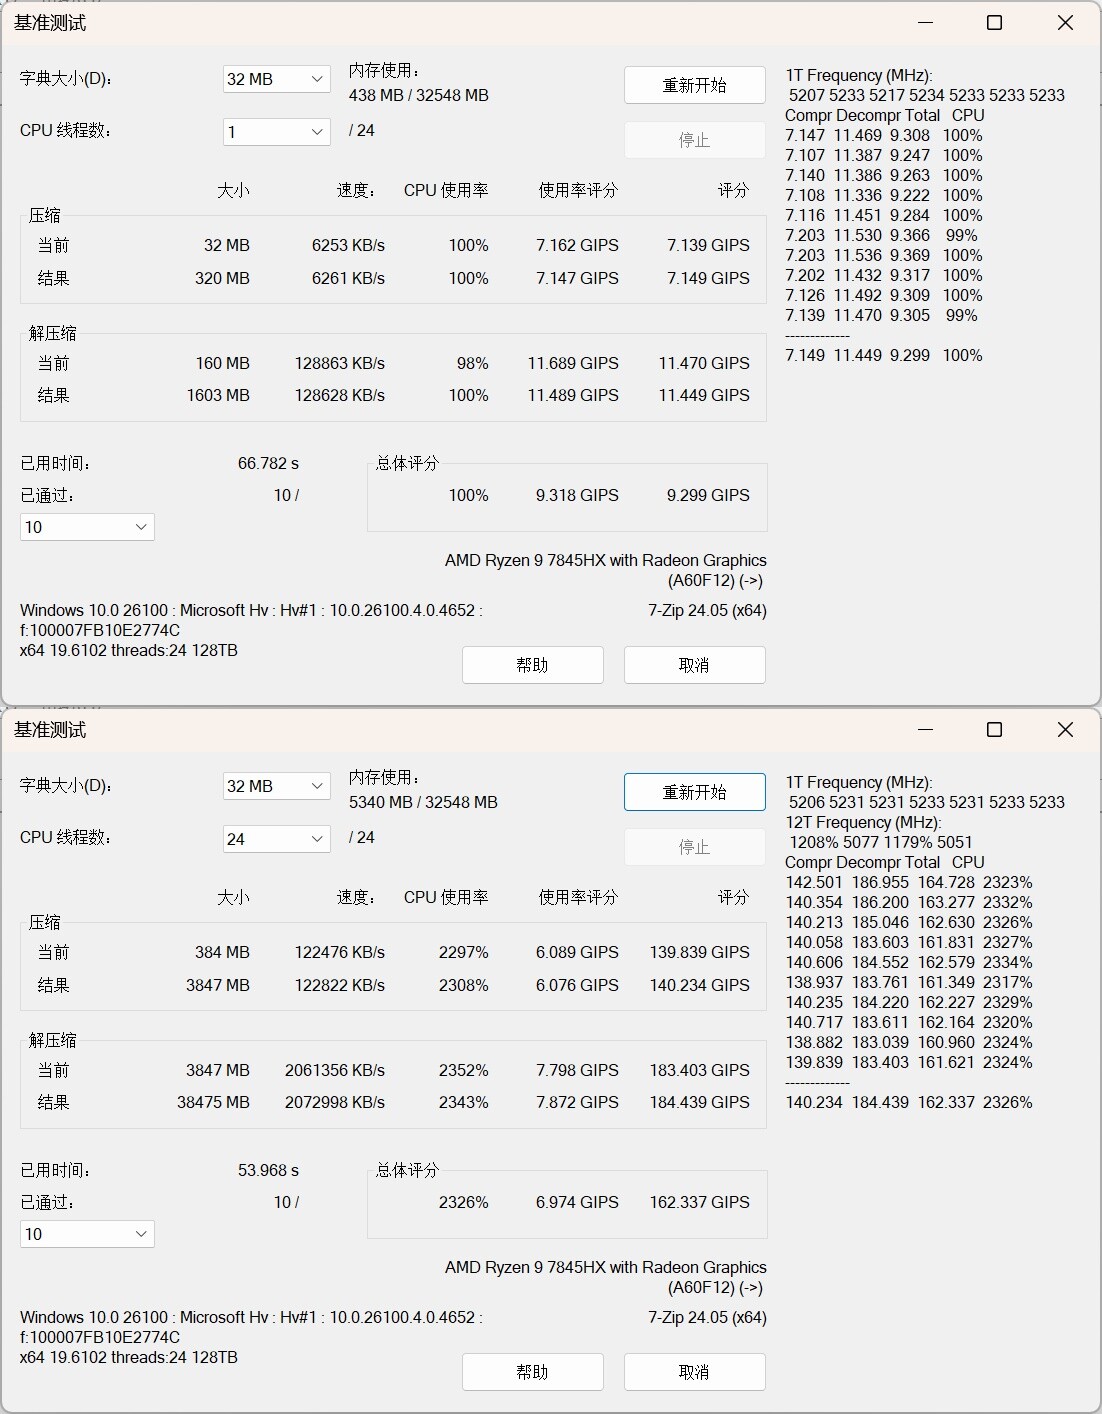Click memory usage 5340 MB / 32548 MB
1102x1414 pixels.
click(423, 802)
